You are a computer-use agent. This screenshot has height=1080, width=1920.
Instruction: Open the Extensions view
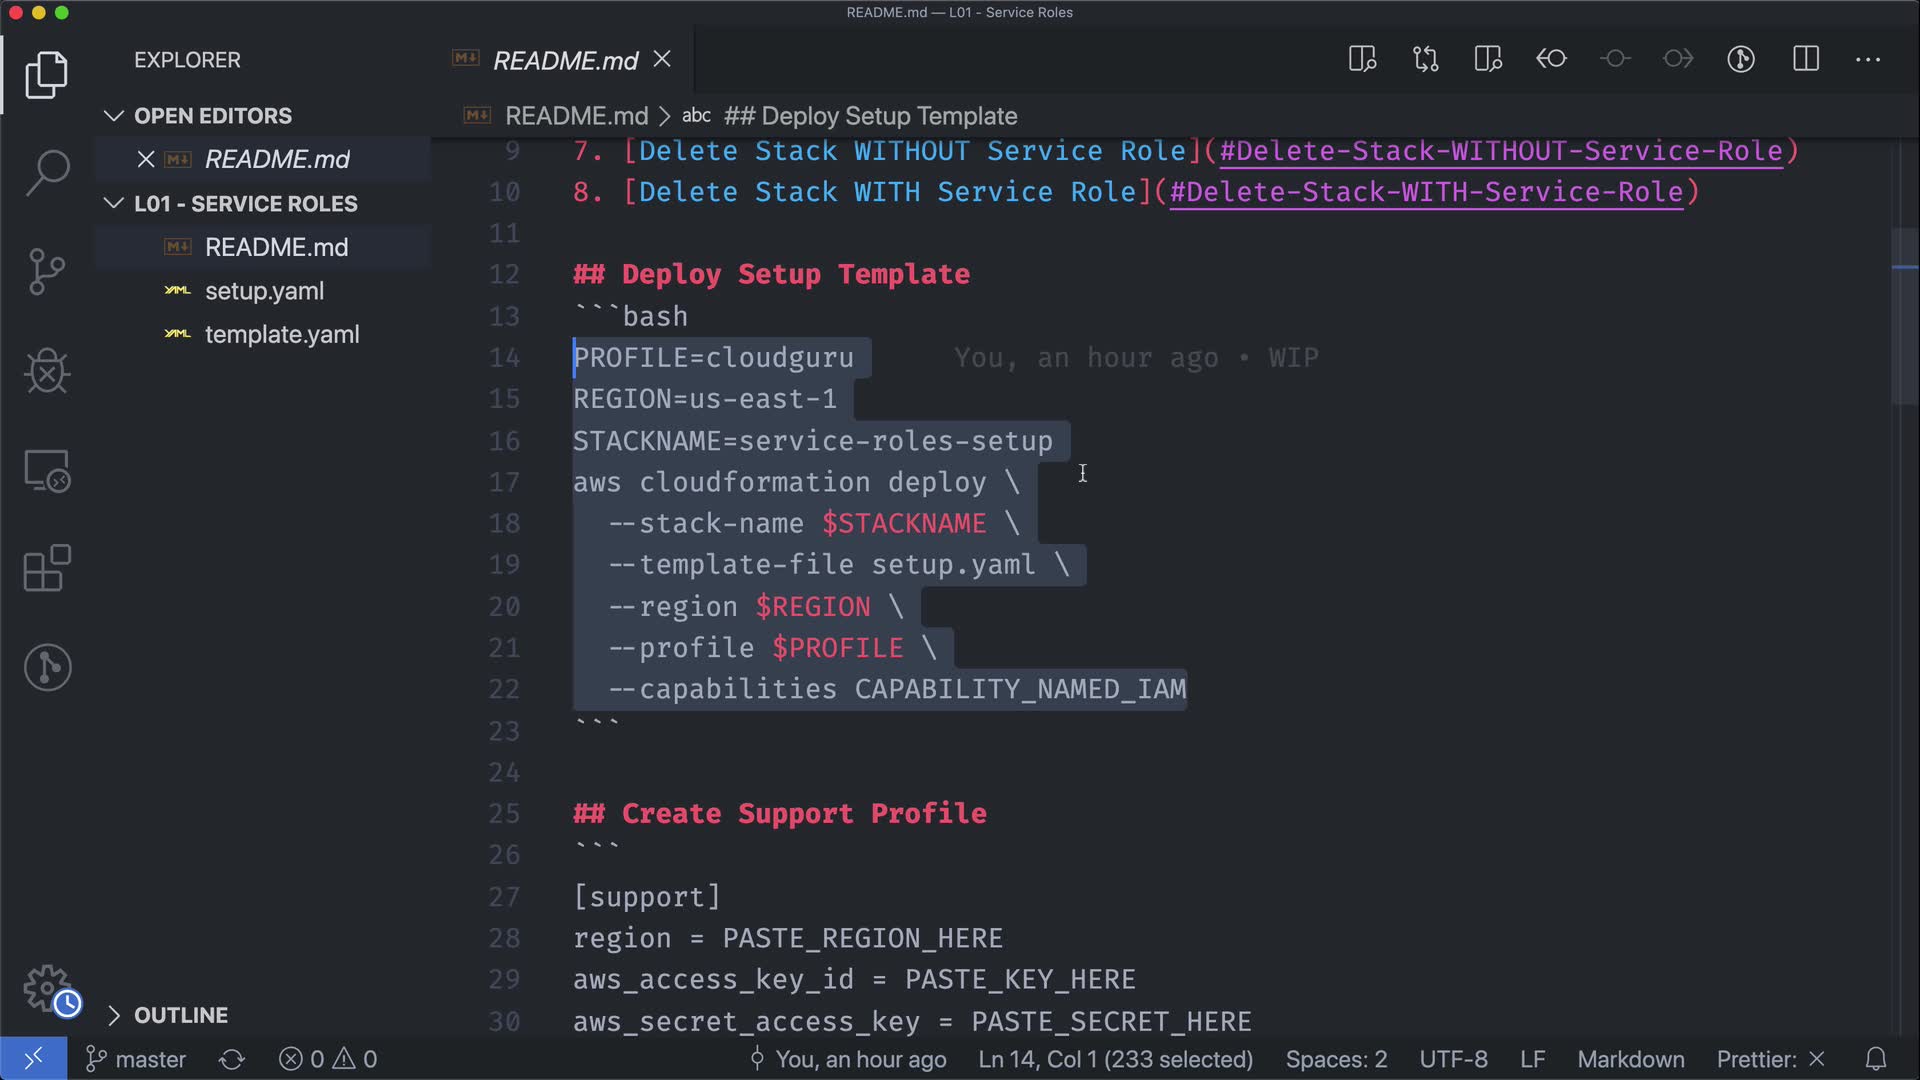click(47, 569)
